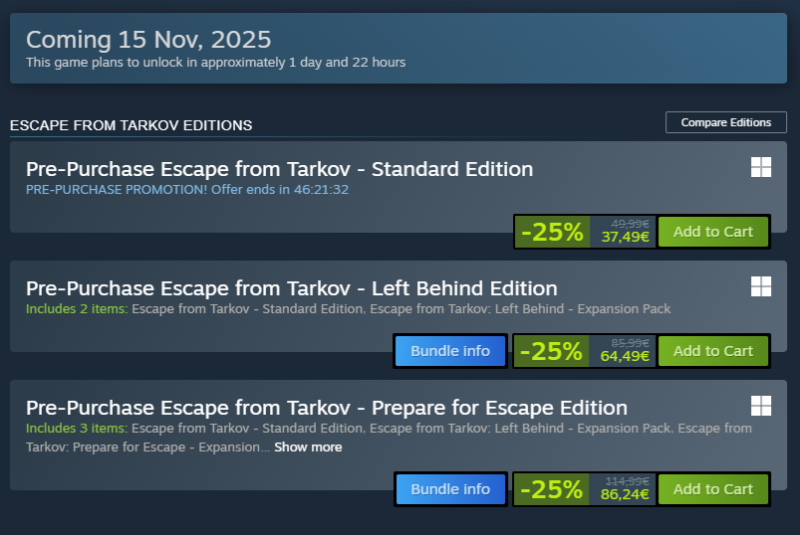View Bundle info for Left Behind Edition
Viewport: 800px width, 535px height.
click(x=450, y=351)
